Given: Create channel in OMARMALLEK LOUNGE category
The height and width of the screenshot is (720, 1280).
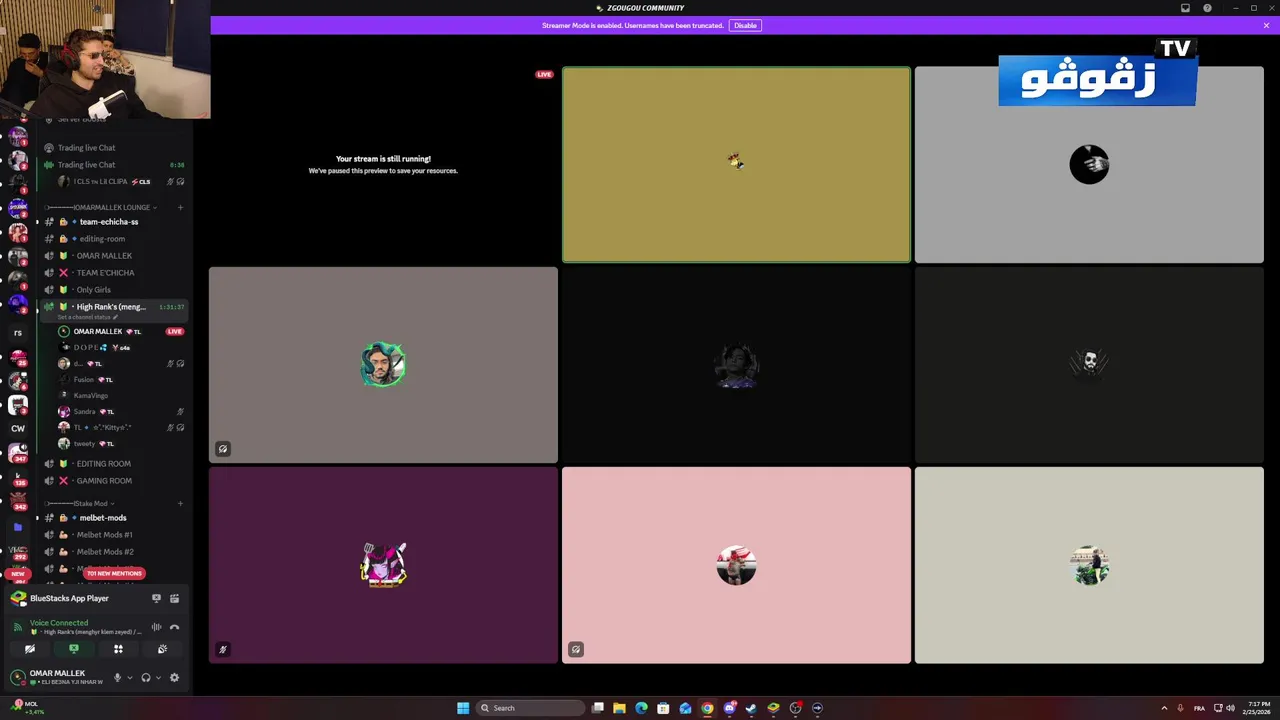Looking at the screenshot, I should point(180,207).
